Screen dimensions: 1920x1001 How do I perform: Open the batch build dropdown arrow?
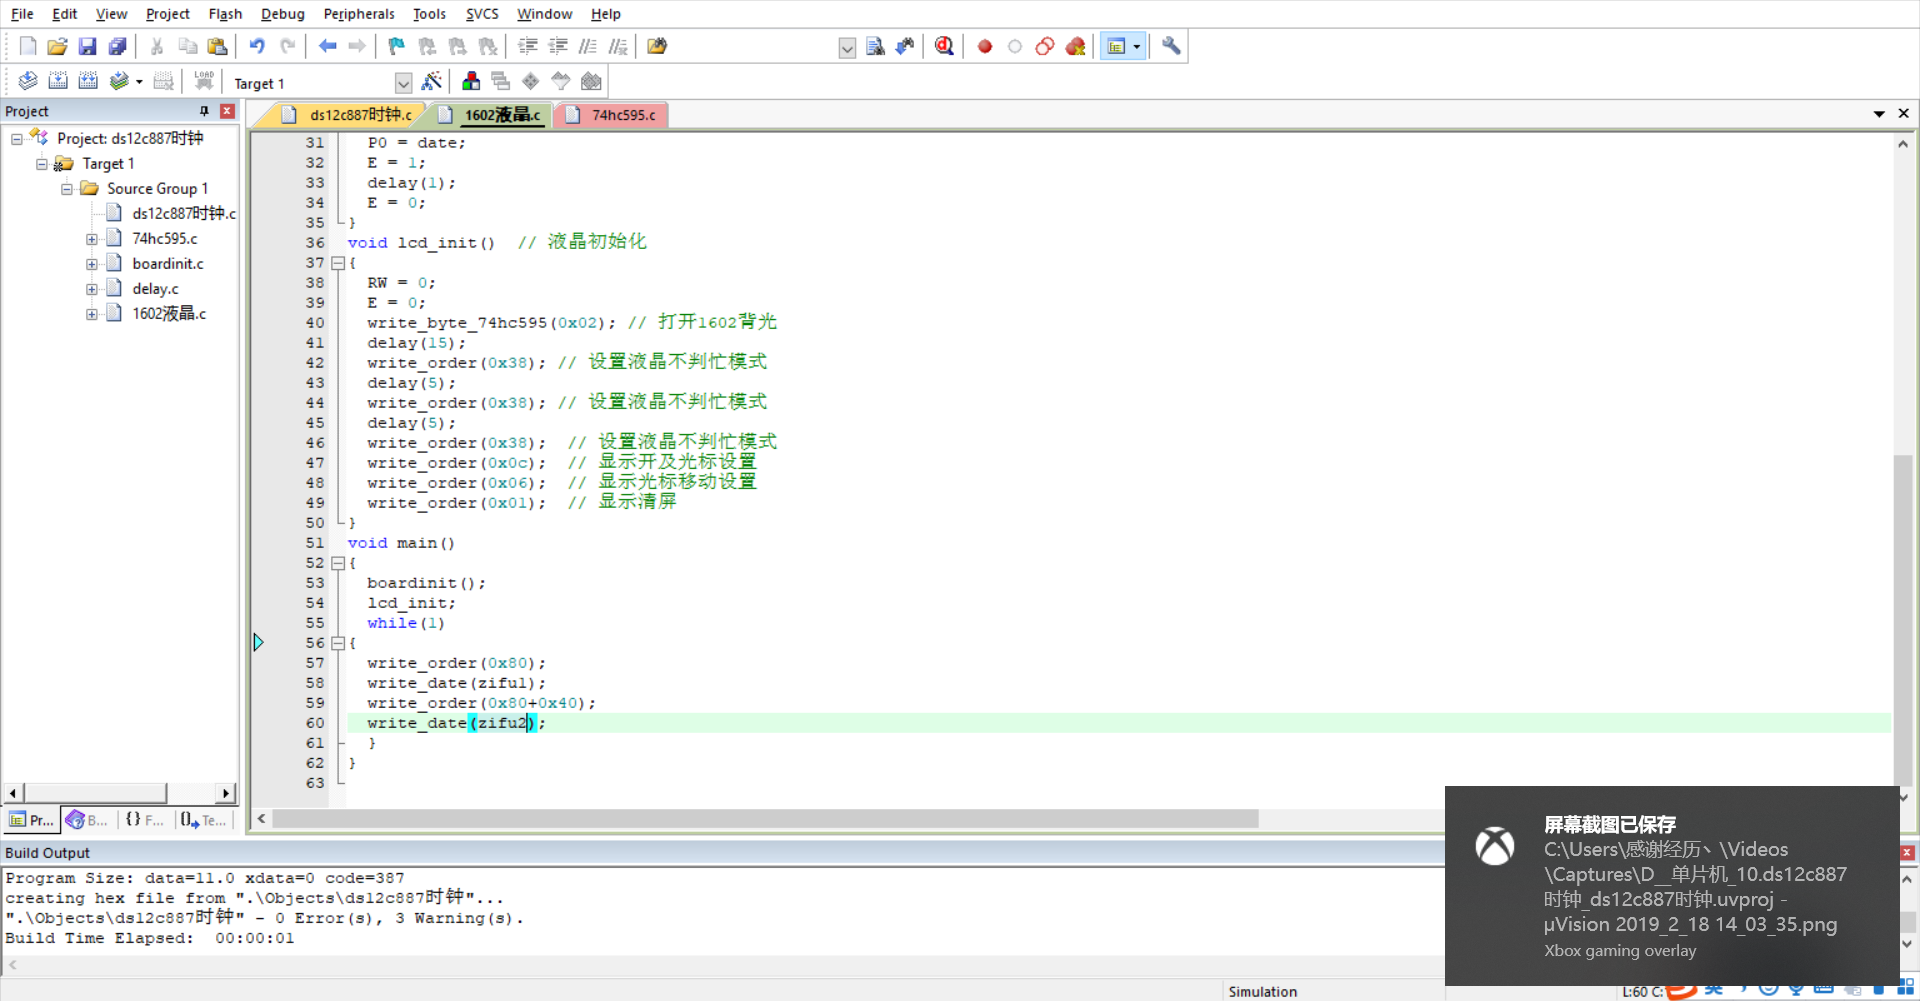(139, 82)
